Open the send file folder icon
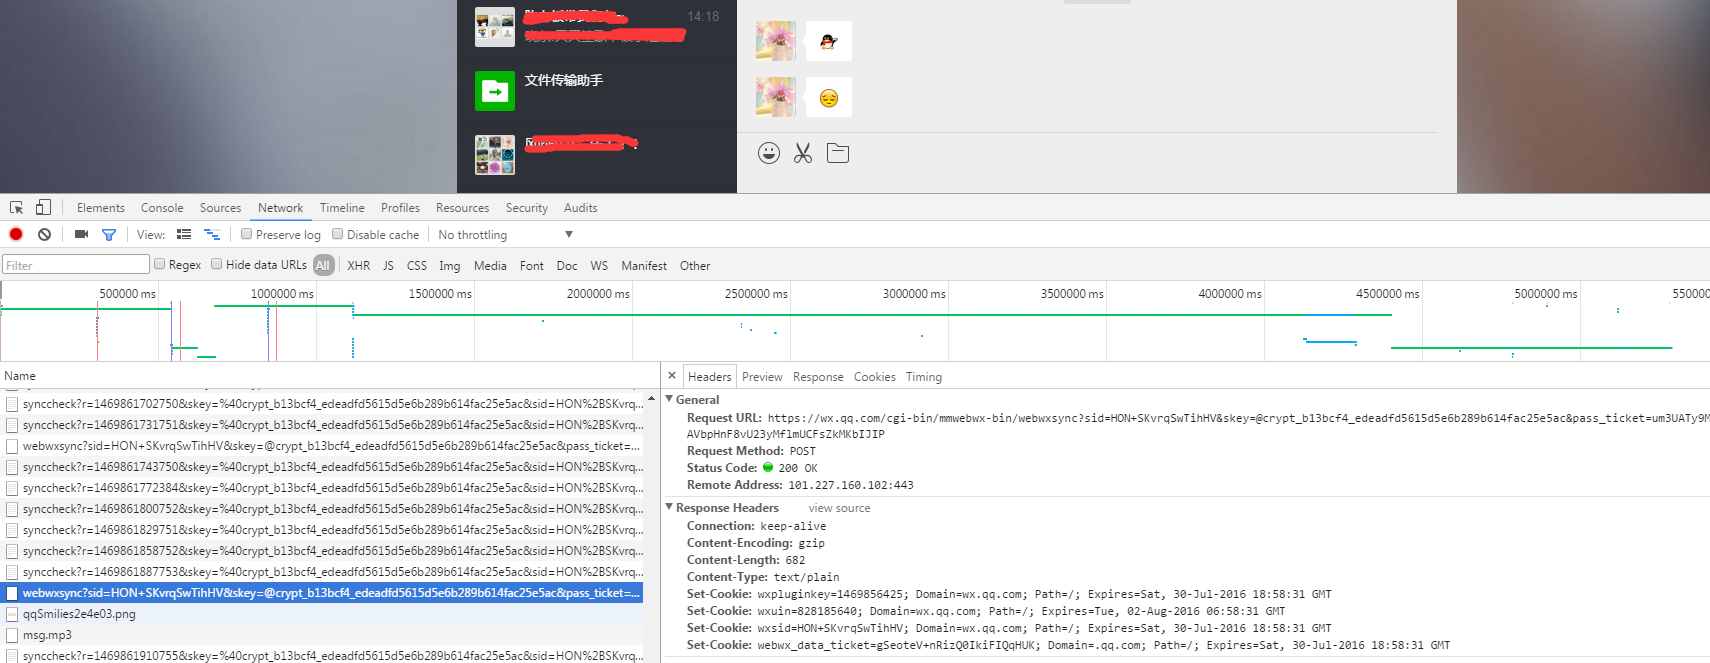Viewport: 1710px width, 663px height. [838, 153]
